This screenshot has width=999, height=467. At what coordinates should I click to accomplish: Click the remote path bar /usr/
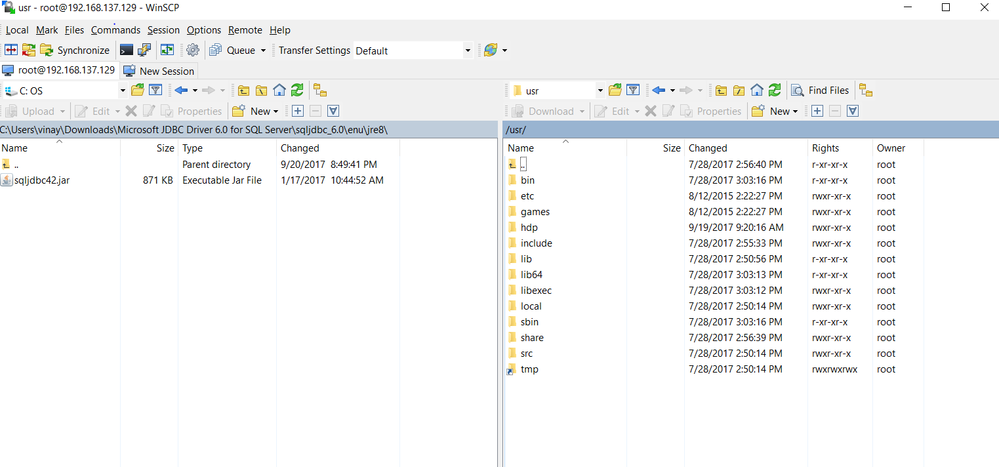click(751, 129)
